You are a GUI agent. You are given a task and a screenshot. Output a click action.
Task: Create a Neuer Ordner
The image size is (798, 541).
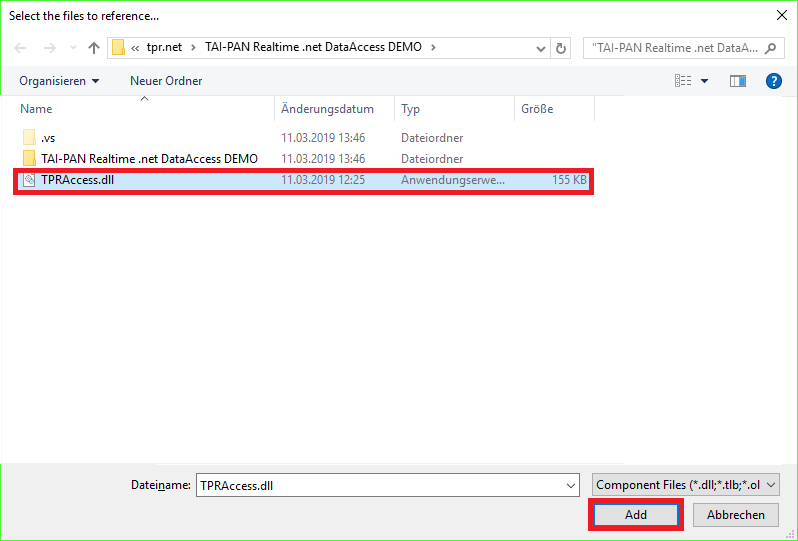point(166,81)
